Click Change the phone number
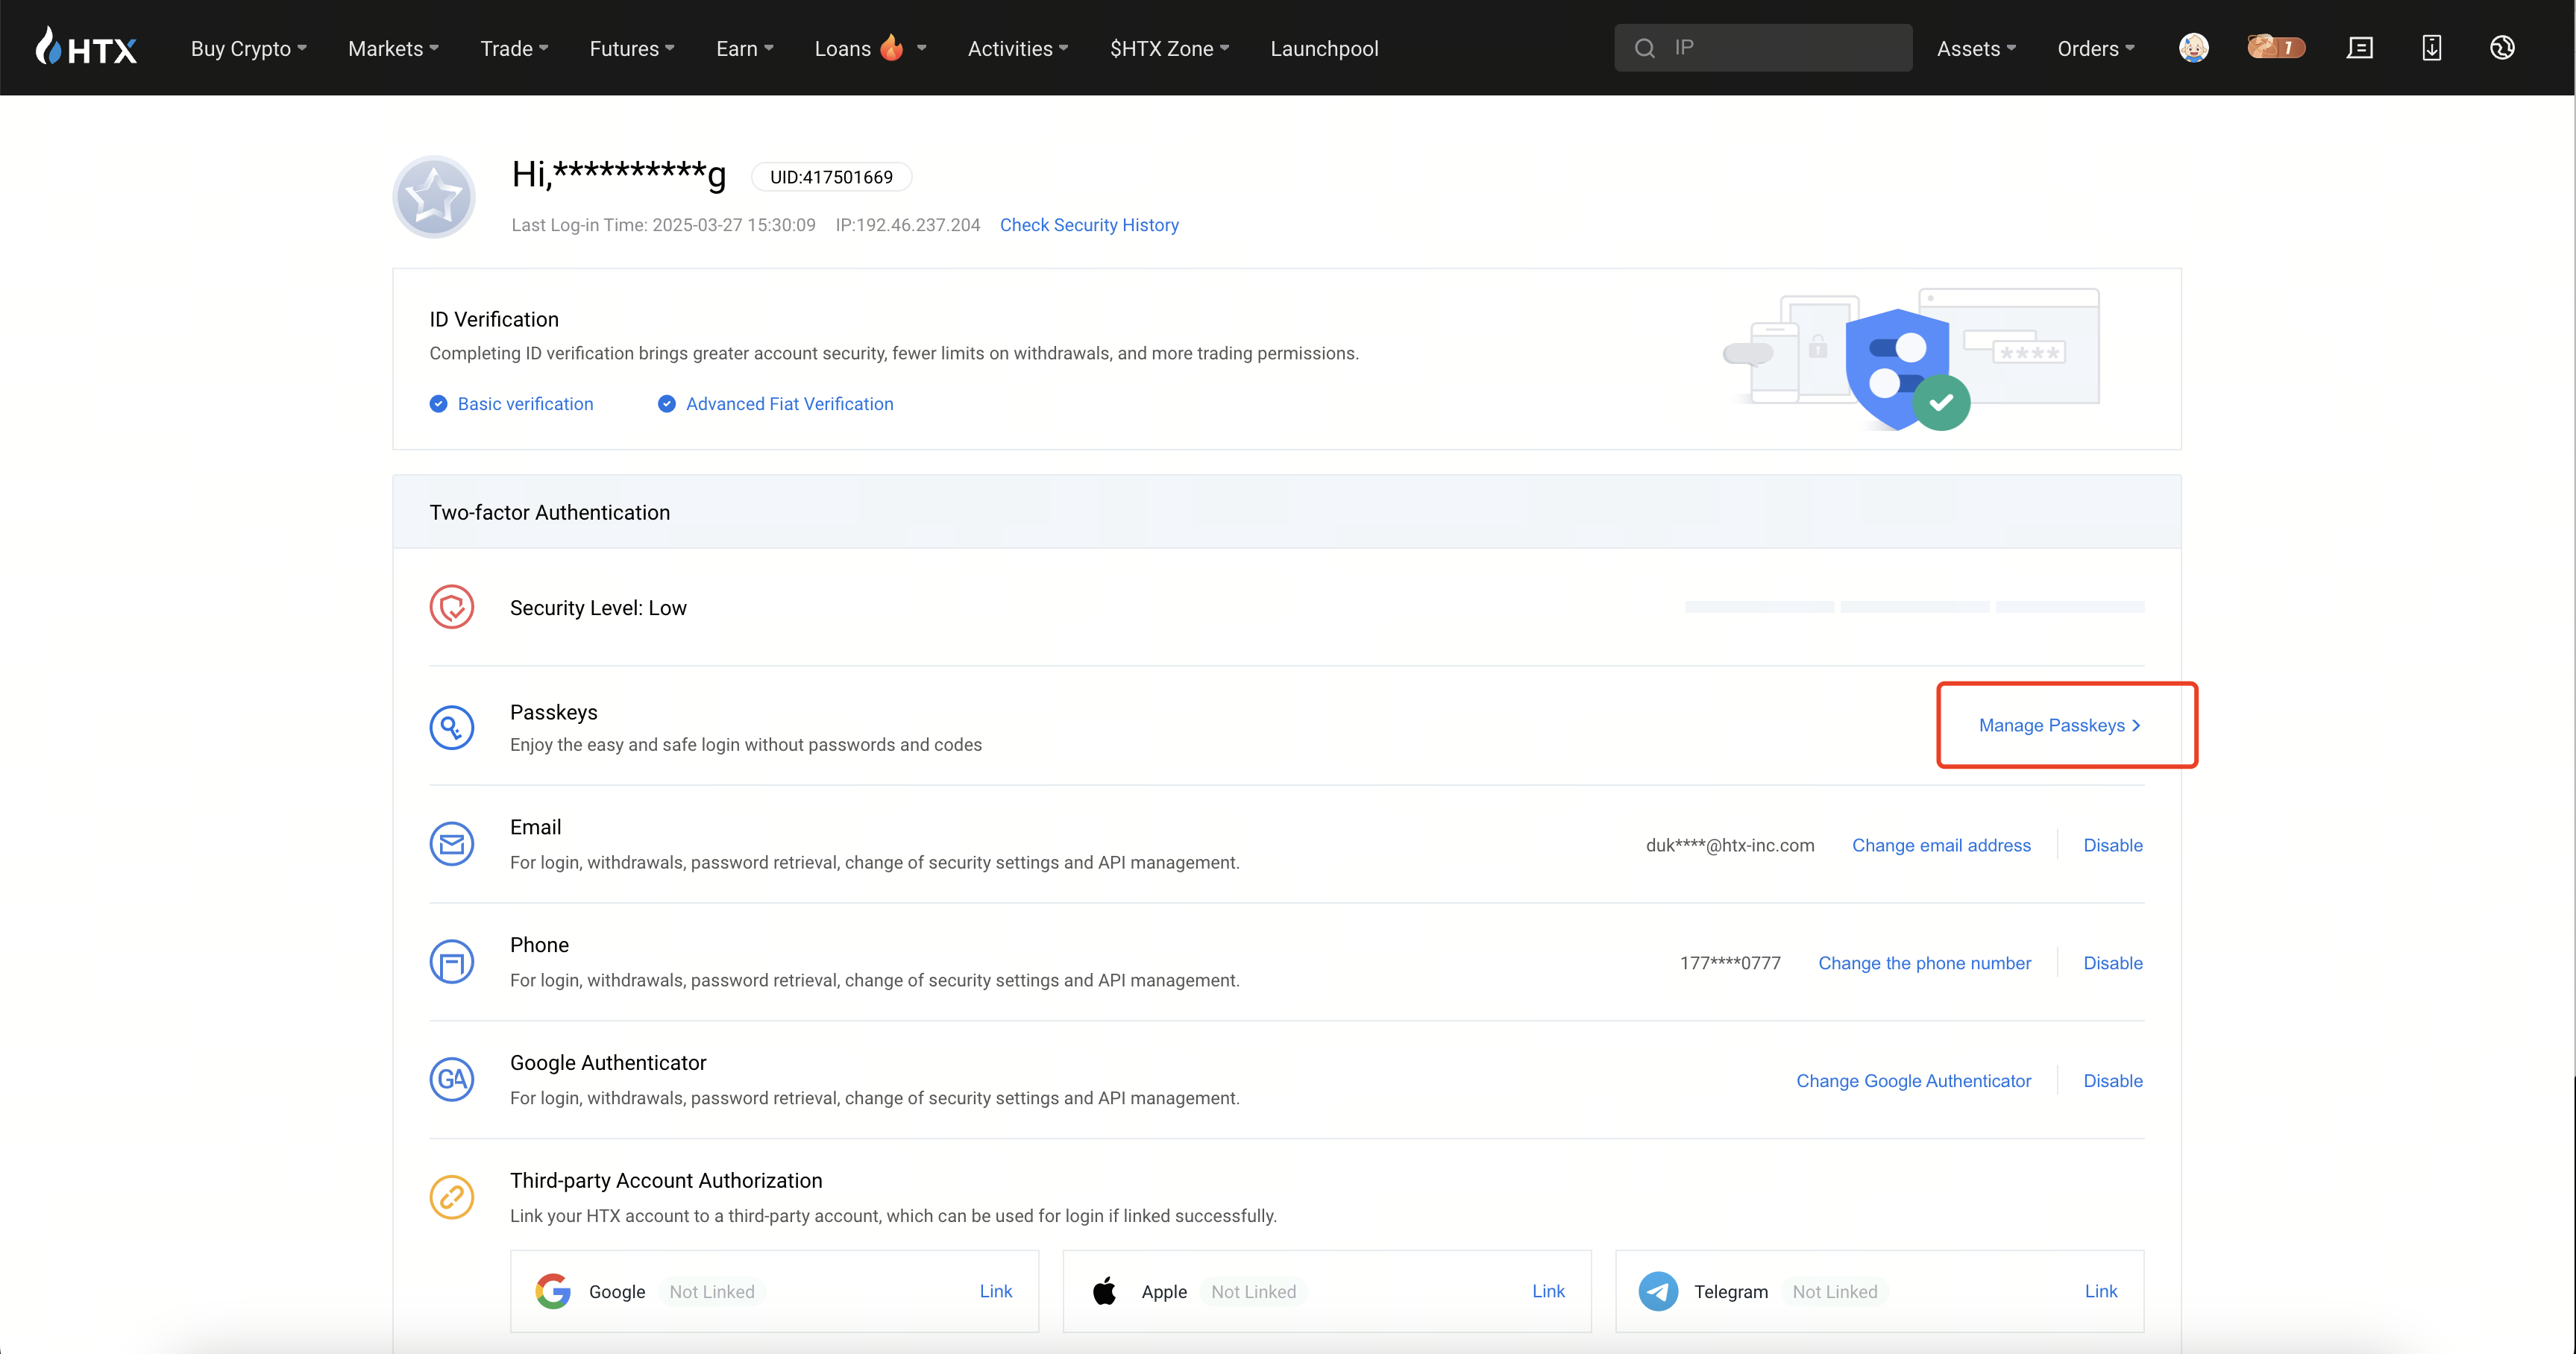Screen dimensions: 2576x1354 (1924, 963)
